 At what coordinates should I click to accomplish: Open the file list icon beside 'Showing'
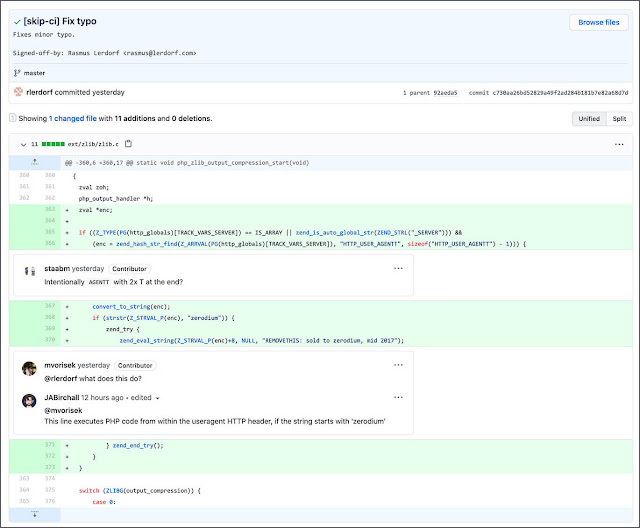[14, 119]
